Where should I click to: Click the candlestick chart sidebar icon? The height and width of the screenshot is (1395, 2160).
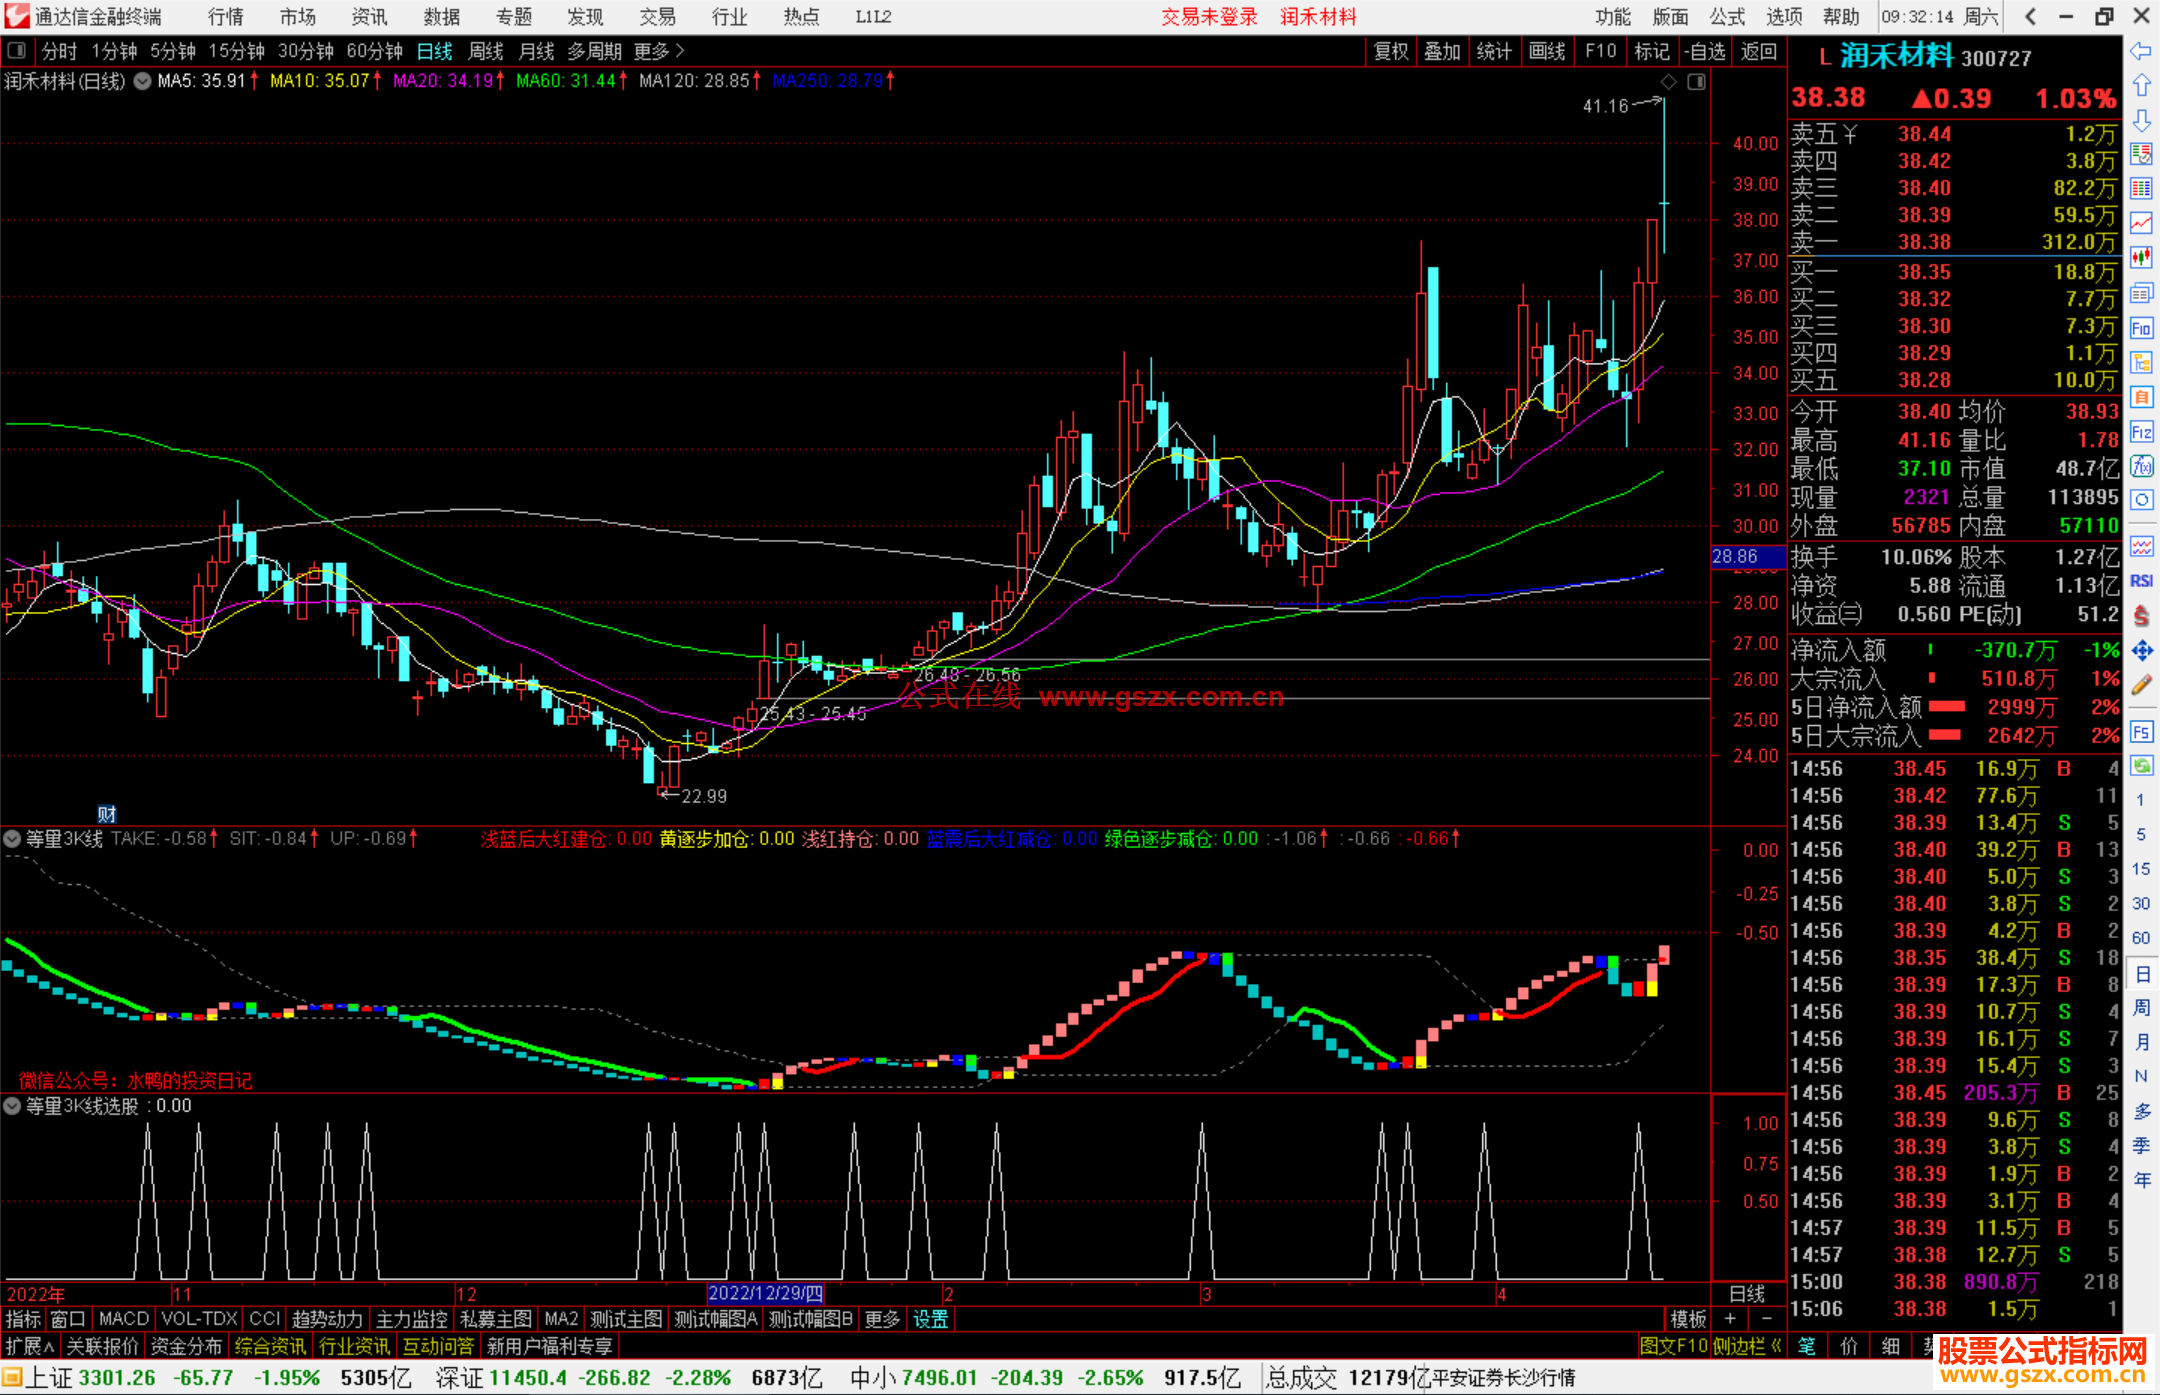(2141, 259)
